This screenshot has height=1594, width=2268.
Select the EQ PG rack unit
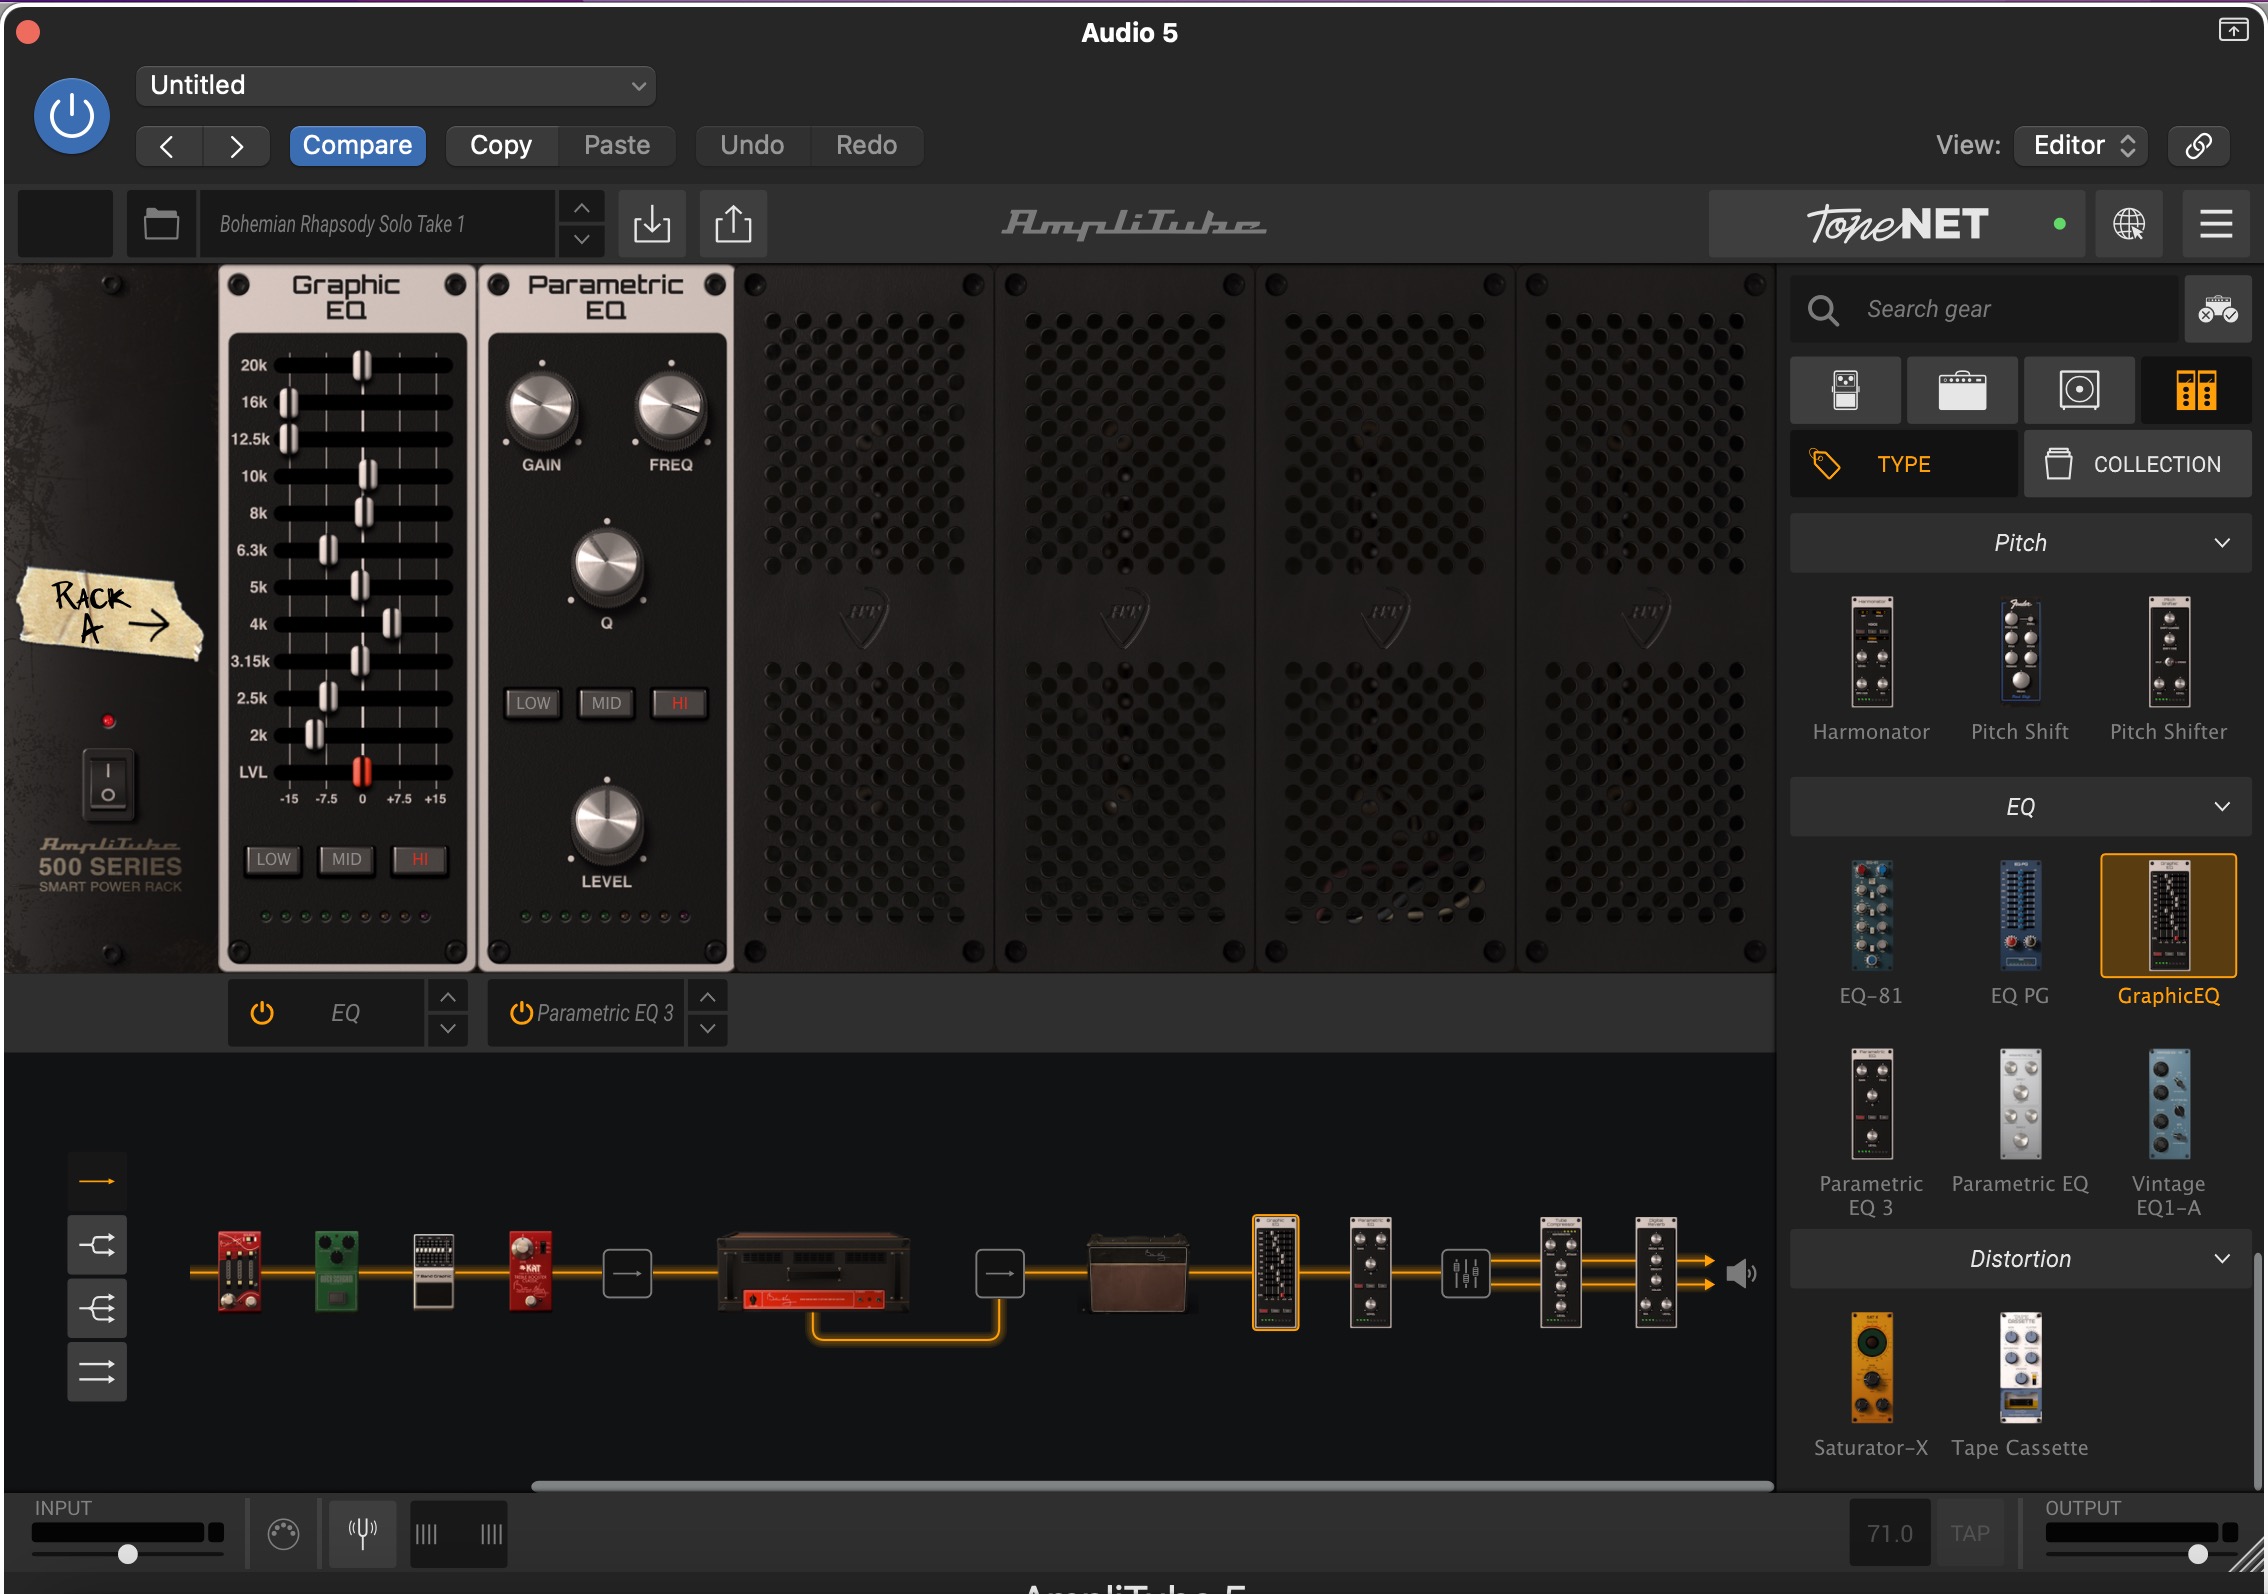2020,915
